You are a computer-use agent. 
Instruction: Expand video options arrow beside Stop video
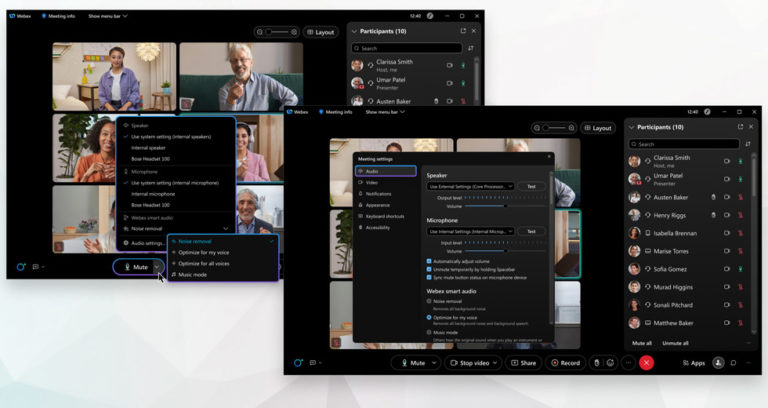(x=495, y=363)
